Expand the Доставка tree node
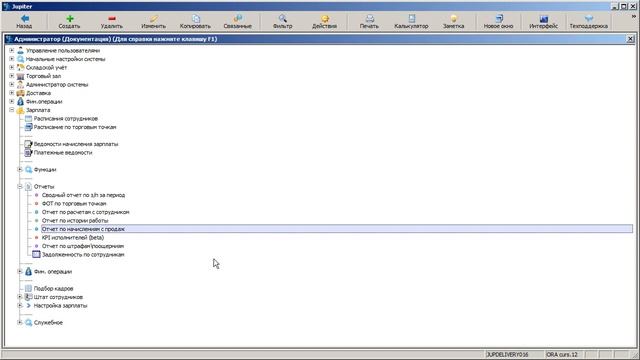 point(12,93)
